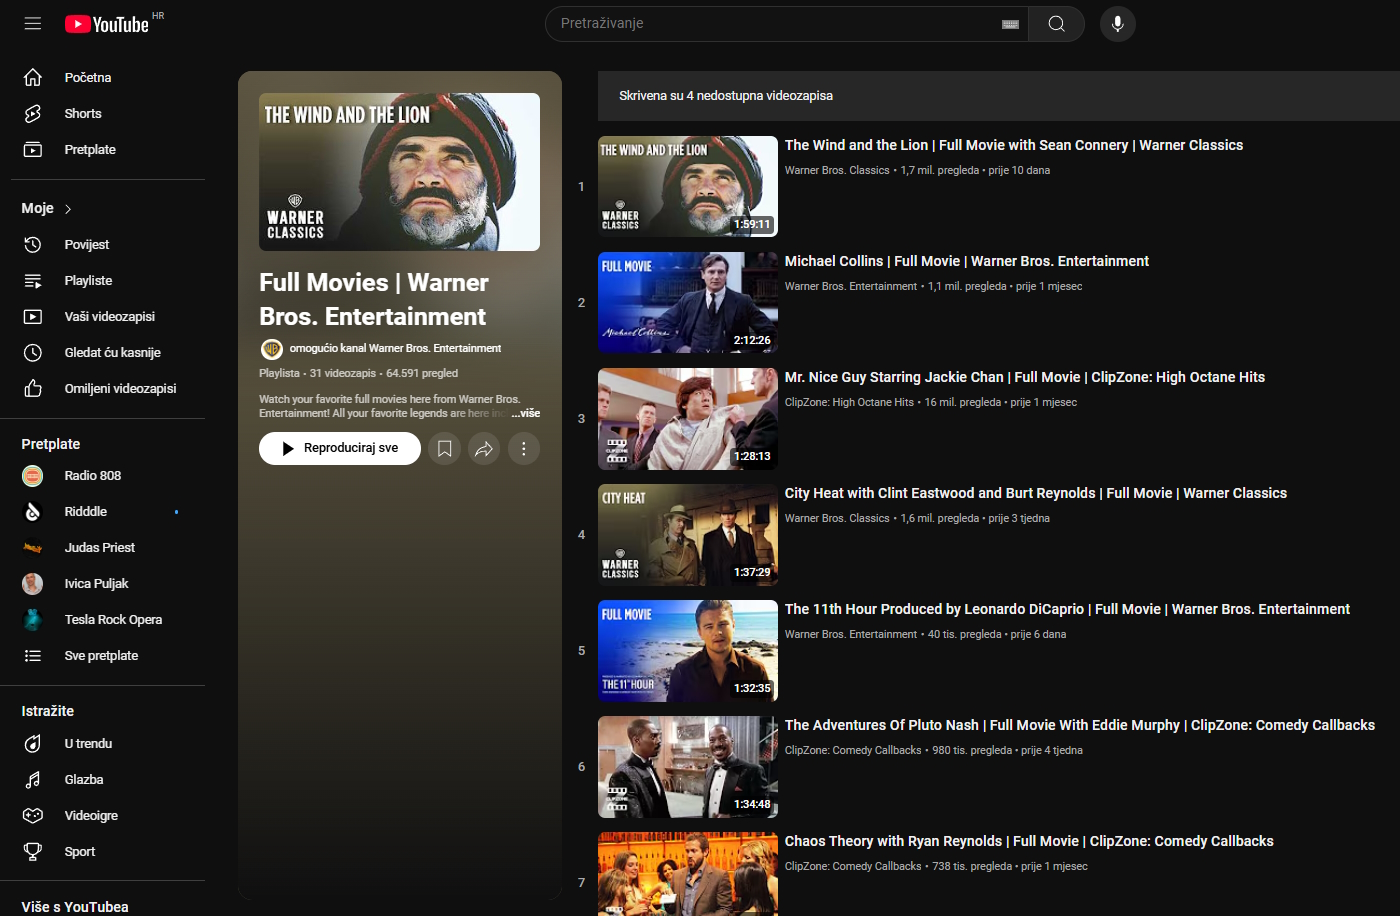Play The Wind and the Lion thumbnail

click(687, 186)
